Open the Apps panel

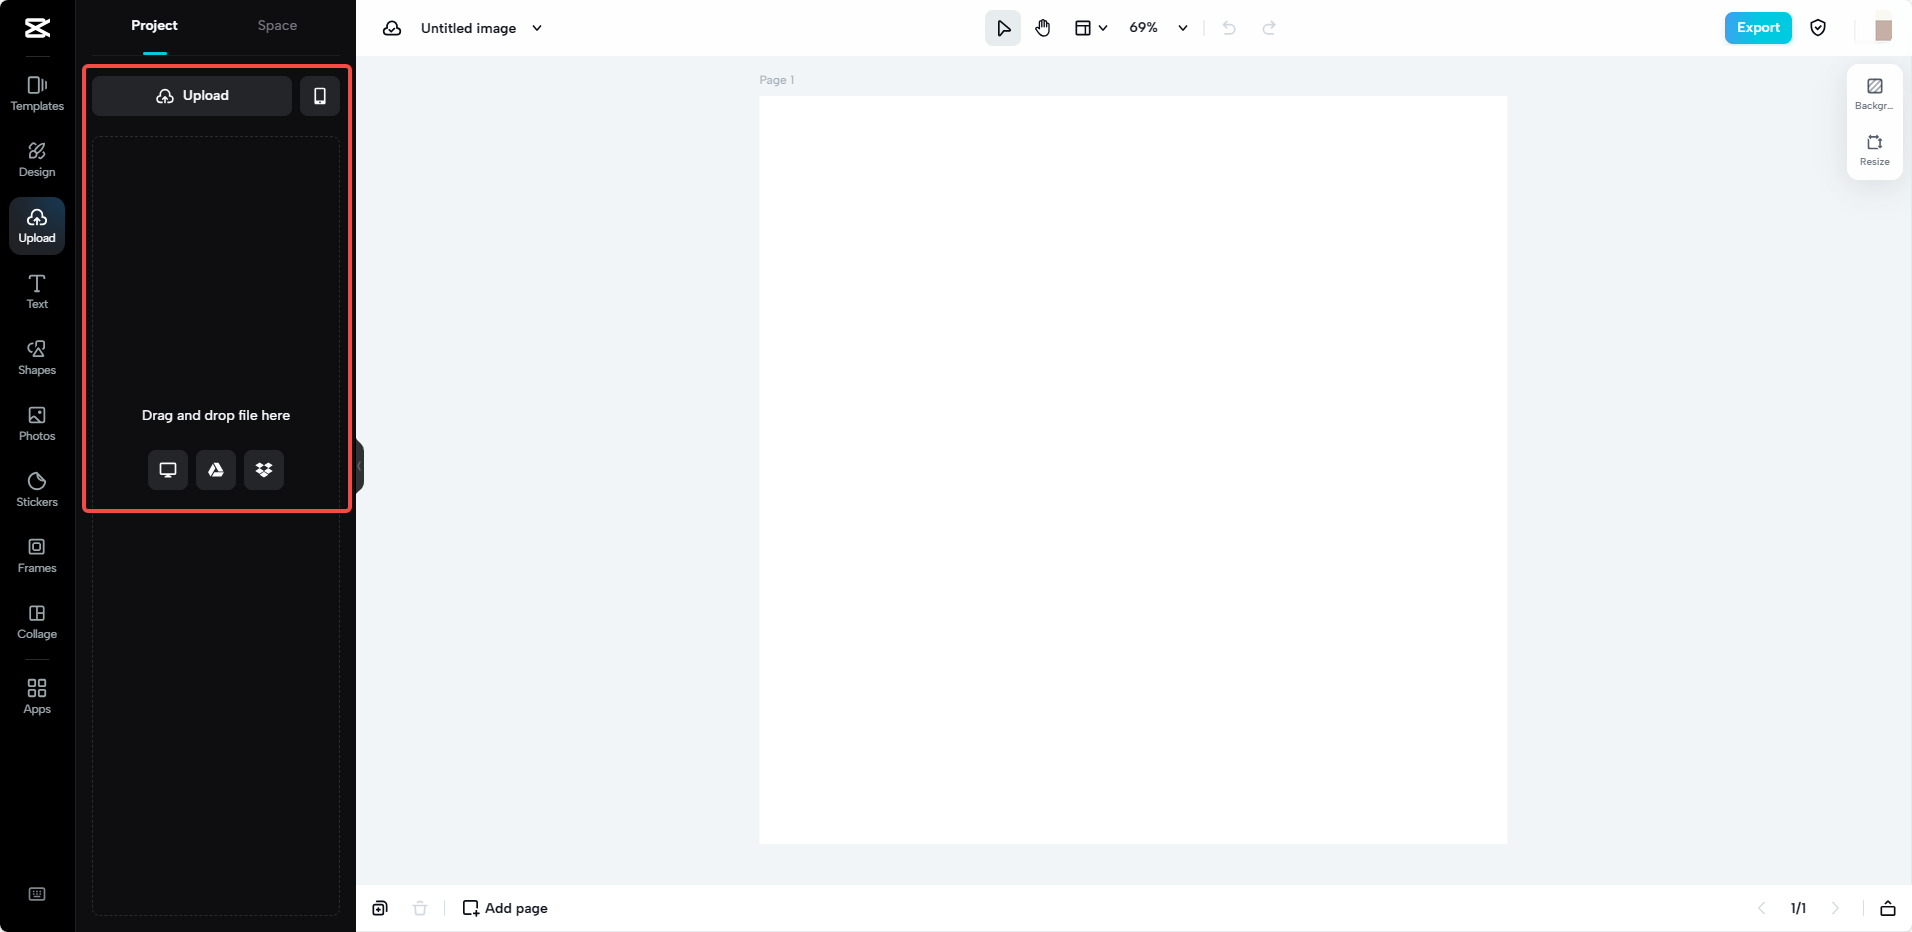coord(37,694)
